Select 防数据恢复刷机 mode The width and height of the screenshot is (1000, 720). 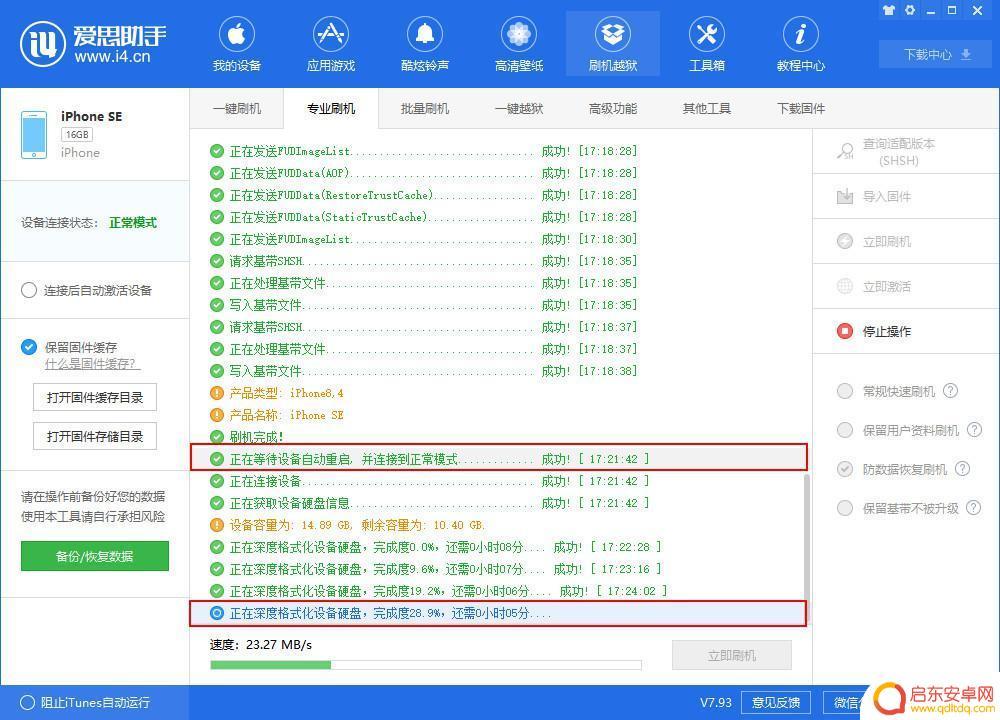tap(845, 469)
